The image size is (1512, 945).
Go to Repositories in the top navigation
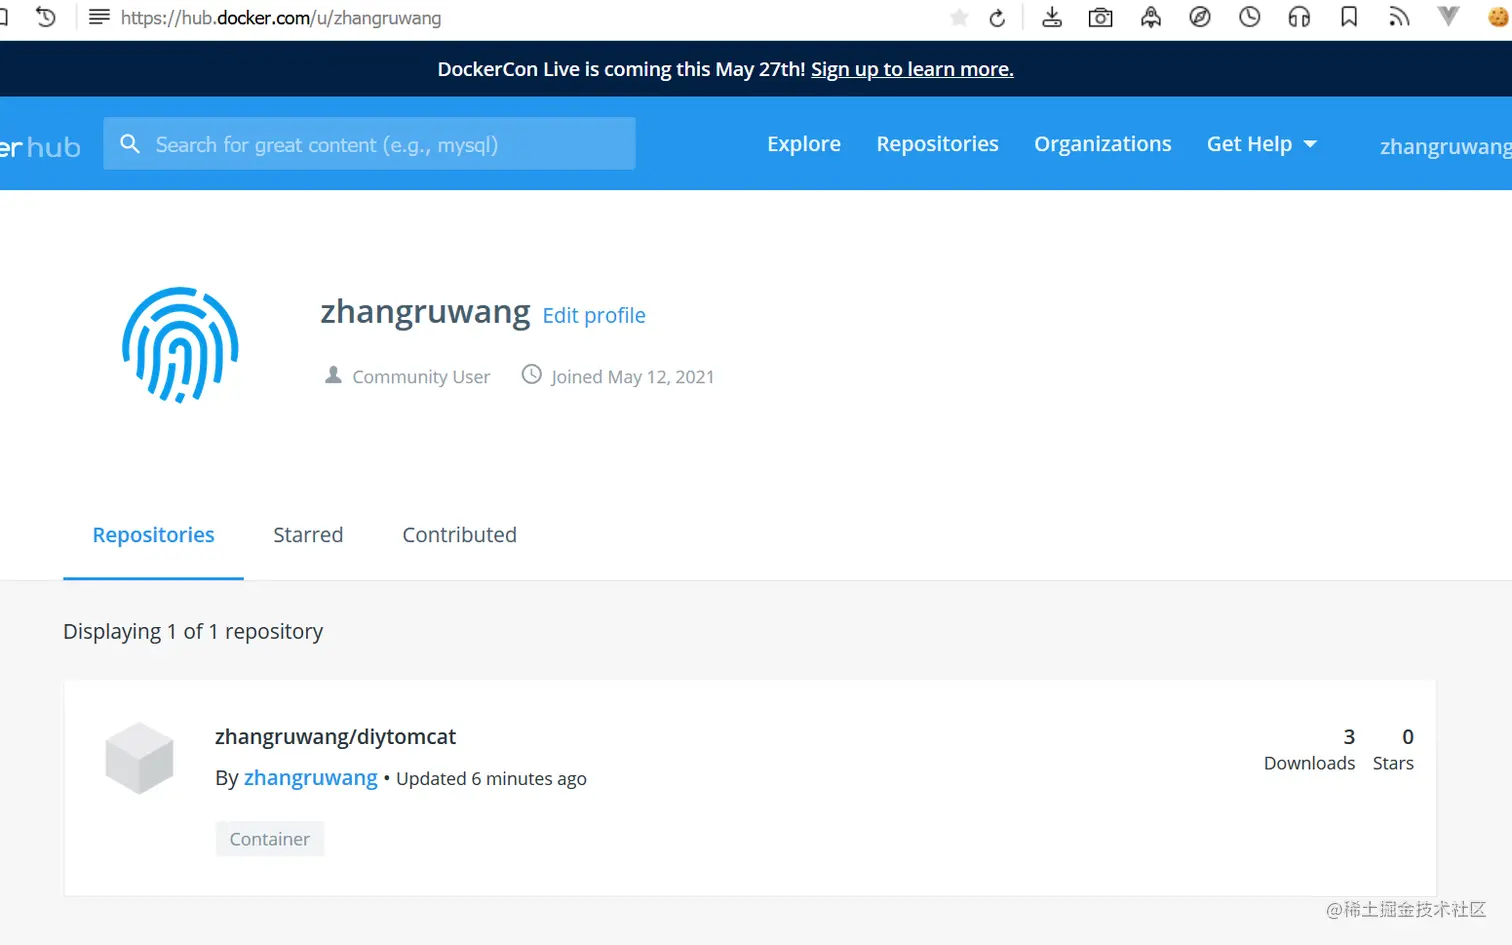click(x=937, y=144)
